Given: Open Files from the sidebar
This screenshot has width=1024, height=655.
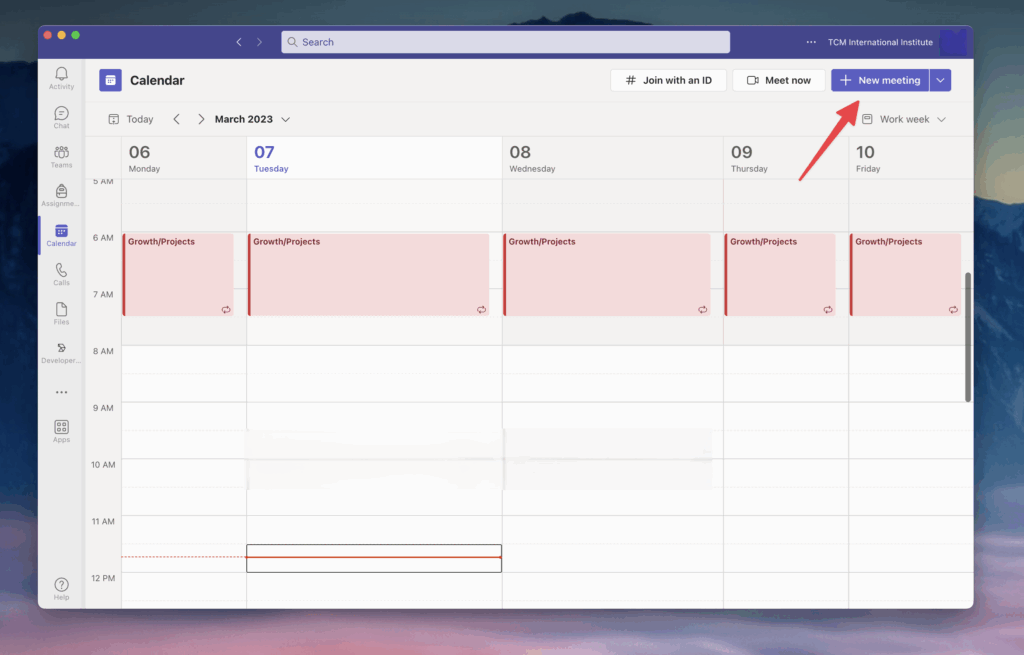Looking at the screenshot, I should [61, 313].
